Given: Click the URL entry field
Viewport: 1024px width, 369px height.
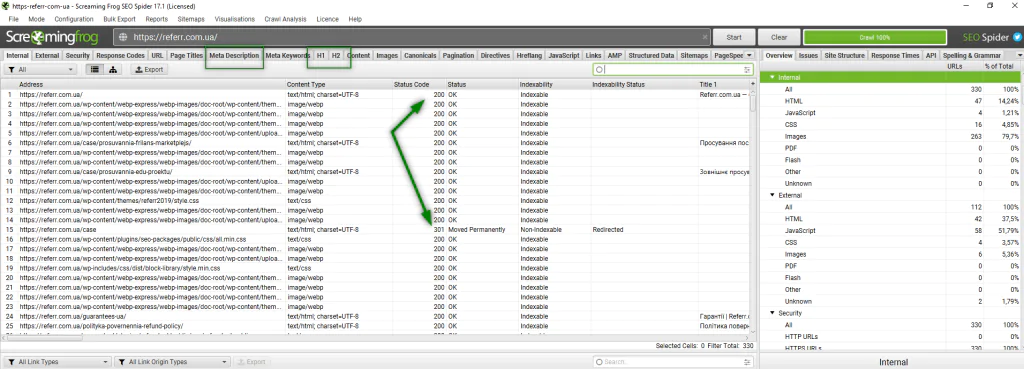Looking at the screenshot, I should pyautogui.click(x=411, y=37).
